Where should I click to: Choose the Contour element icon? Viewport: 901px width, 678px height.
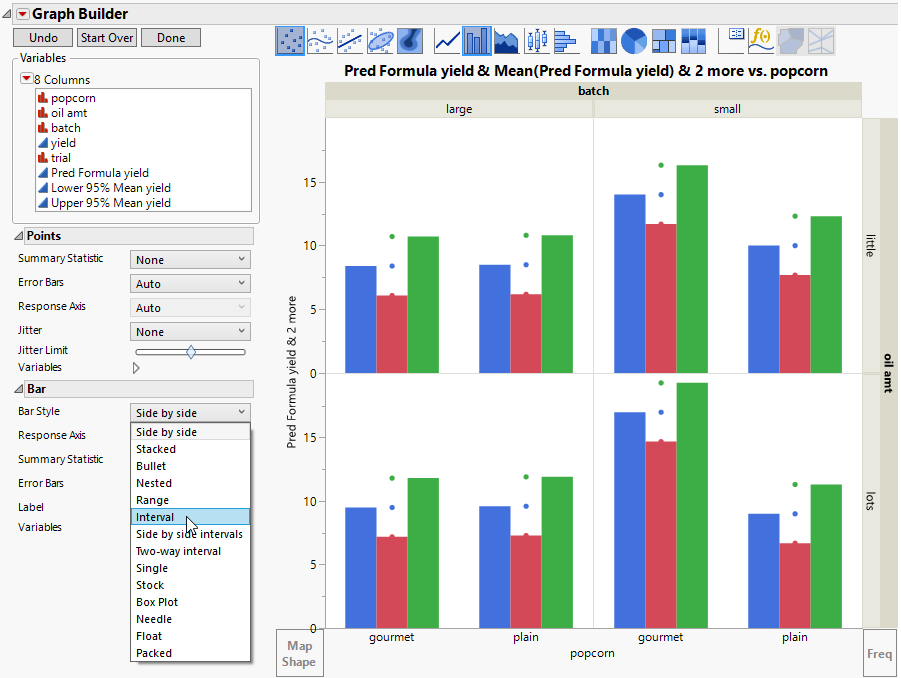click(409, 40)
